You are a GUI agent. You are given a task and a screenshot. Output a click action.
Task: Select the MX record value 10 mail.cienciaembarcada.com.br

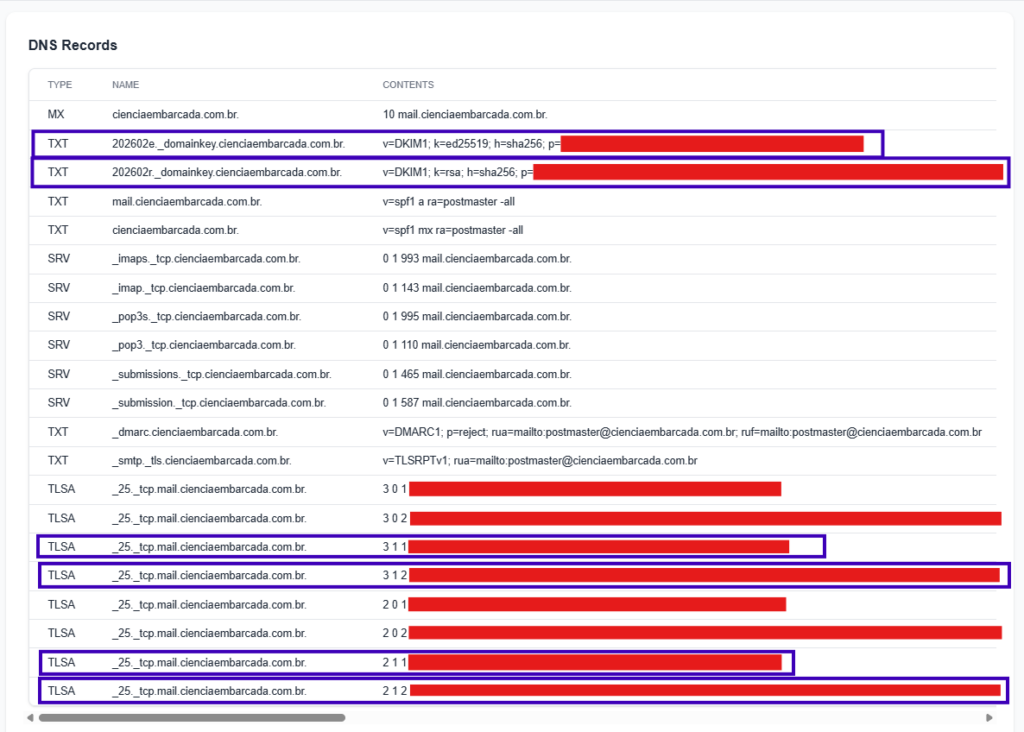tap(465, 115)
